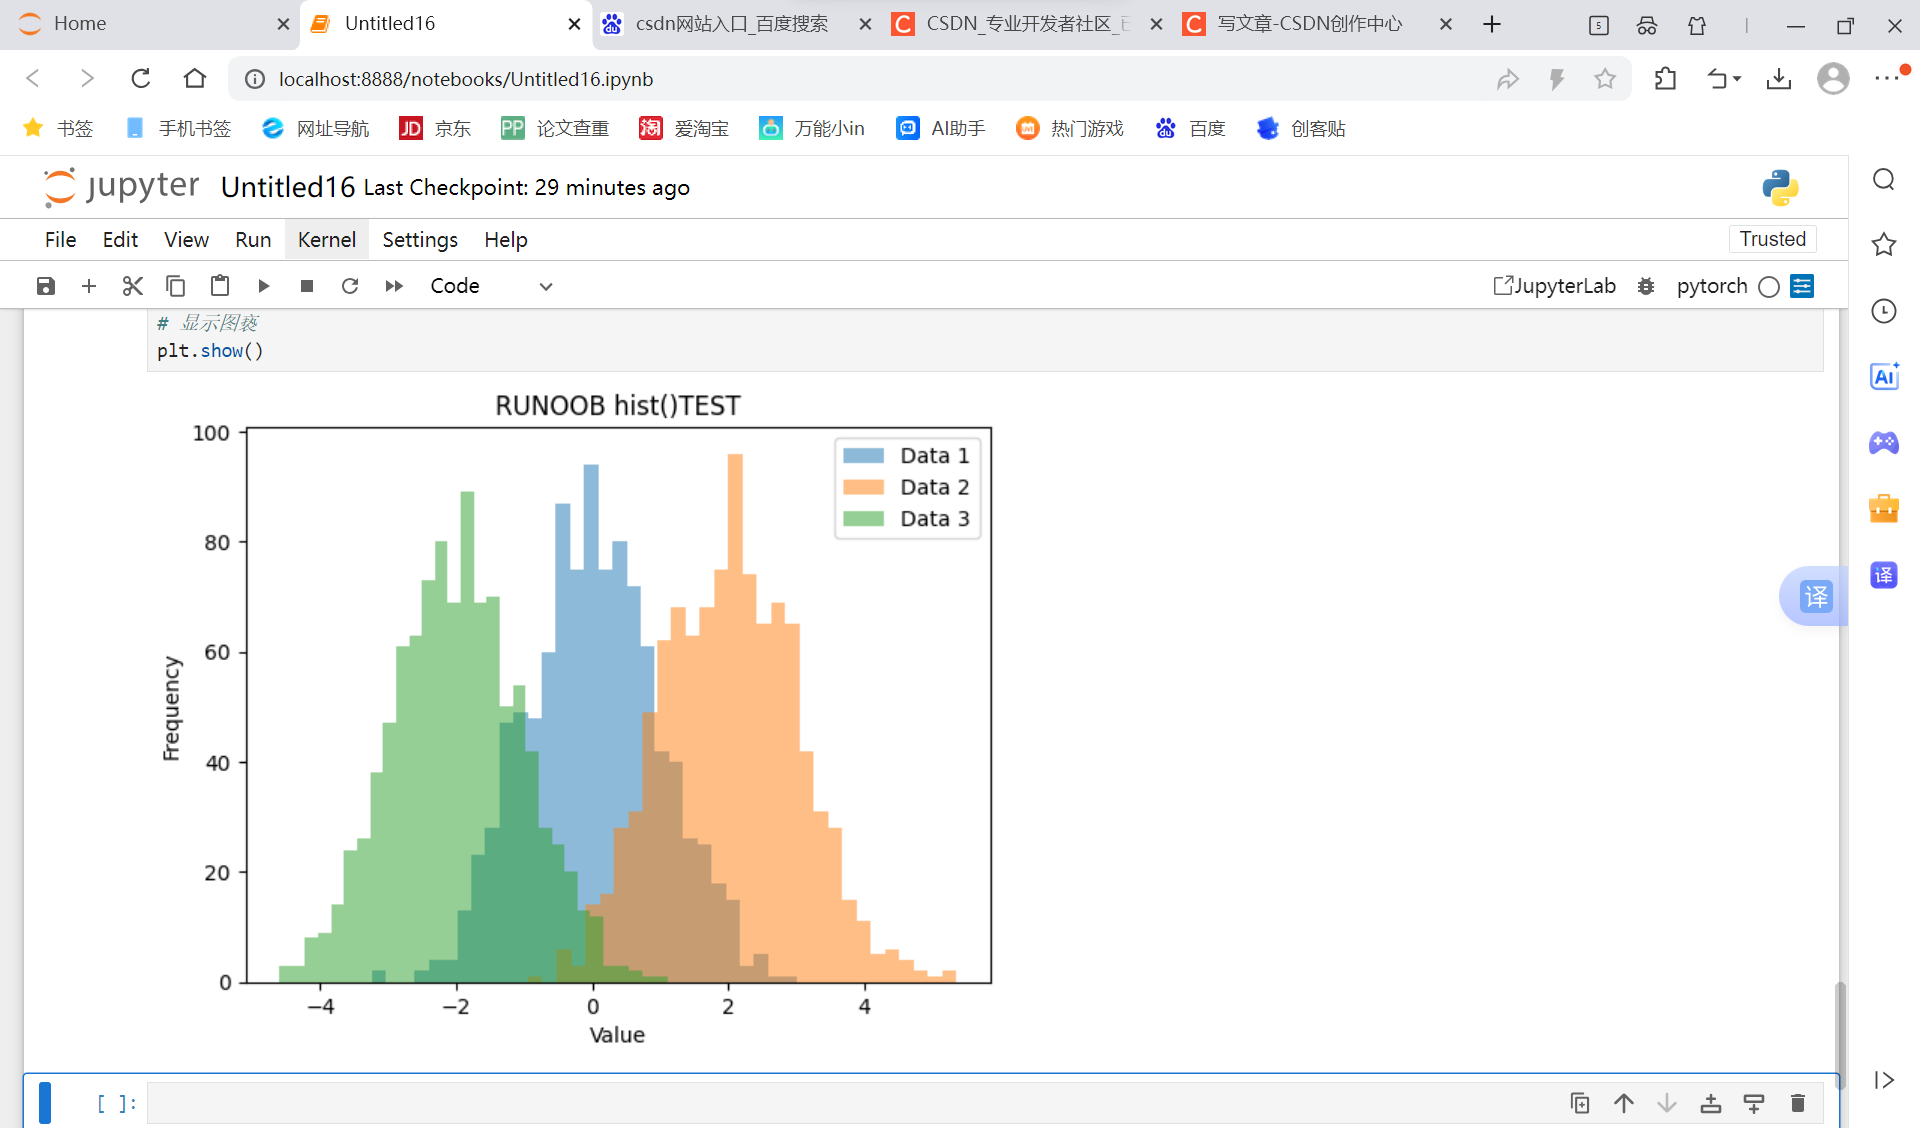
Task: Switch to the Home browser tab
Action: pos(80,24)
